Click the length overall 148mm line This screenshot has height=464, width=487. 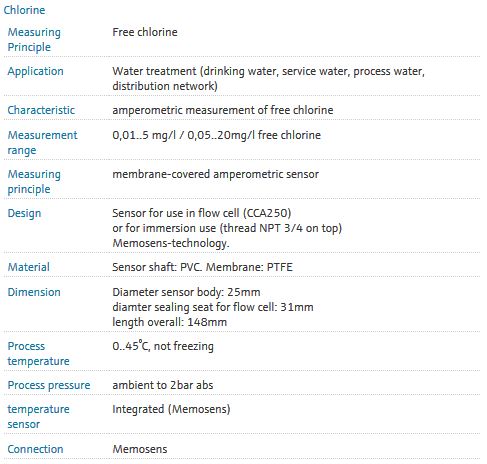tap(169, 322)
